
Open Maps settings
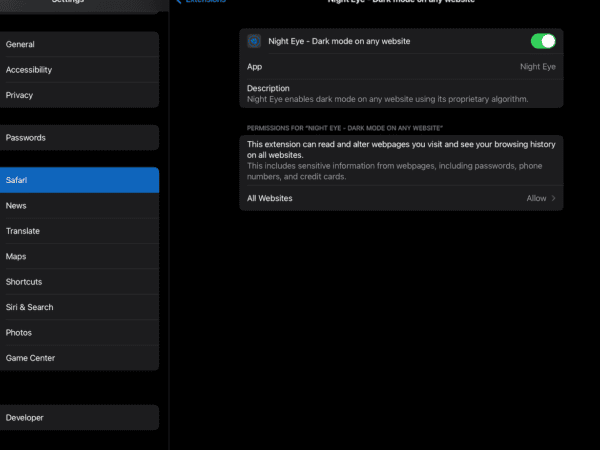click(x=79, y=256)
